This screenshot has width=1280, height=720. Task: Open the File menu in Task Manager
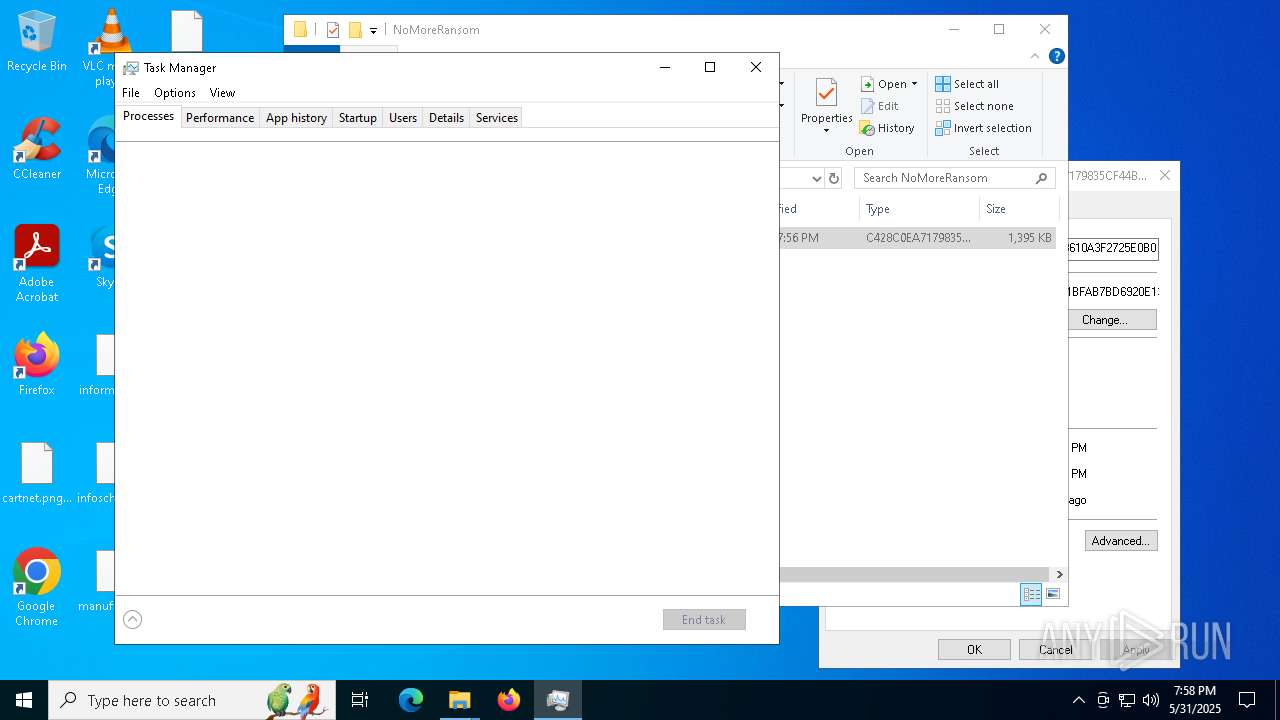131,93
